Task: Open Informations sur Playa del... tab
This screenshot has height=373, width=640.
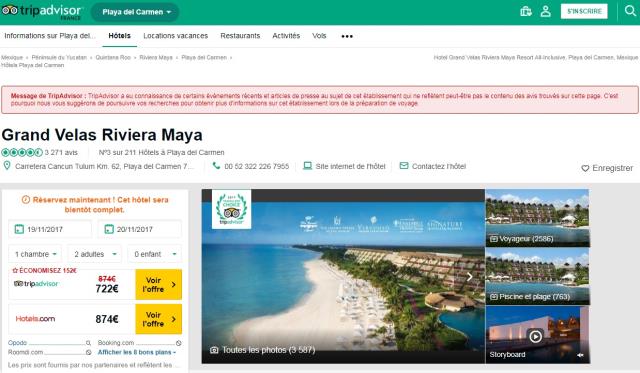Action: (50, 36)
